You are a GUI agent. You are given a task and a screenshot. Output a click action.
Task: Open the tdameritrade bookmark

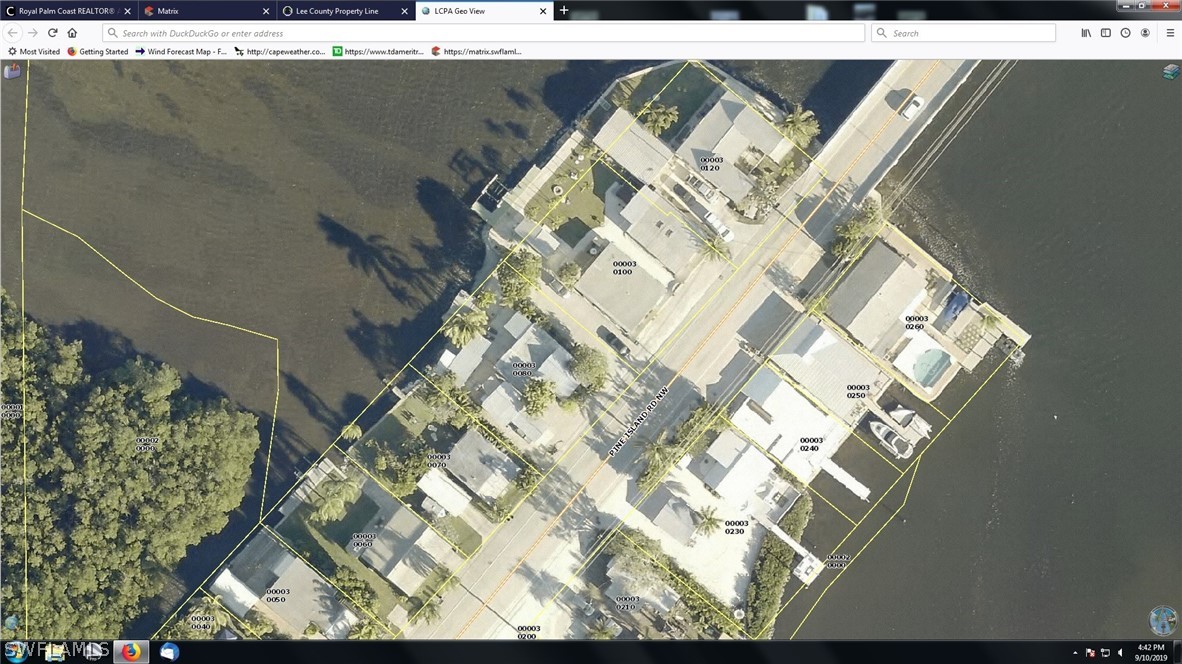click(x=378, y=51)
